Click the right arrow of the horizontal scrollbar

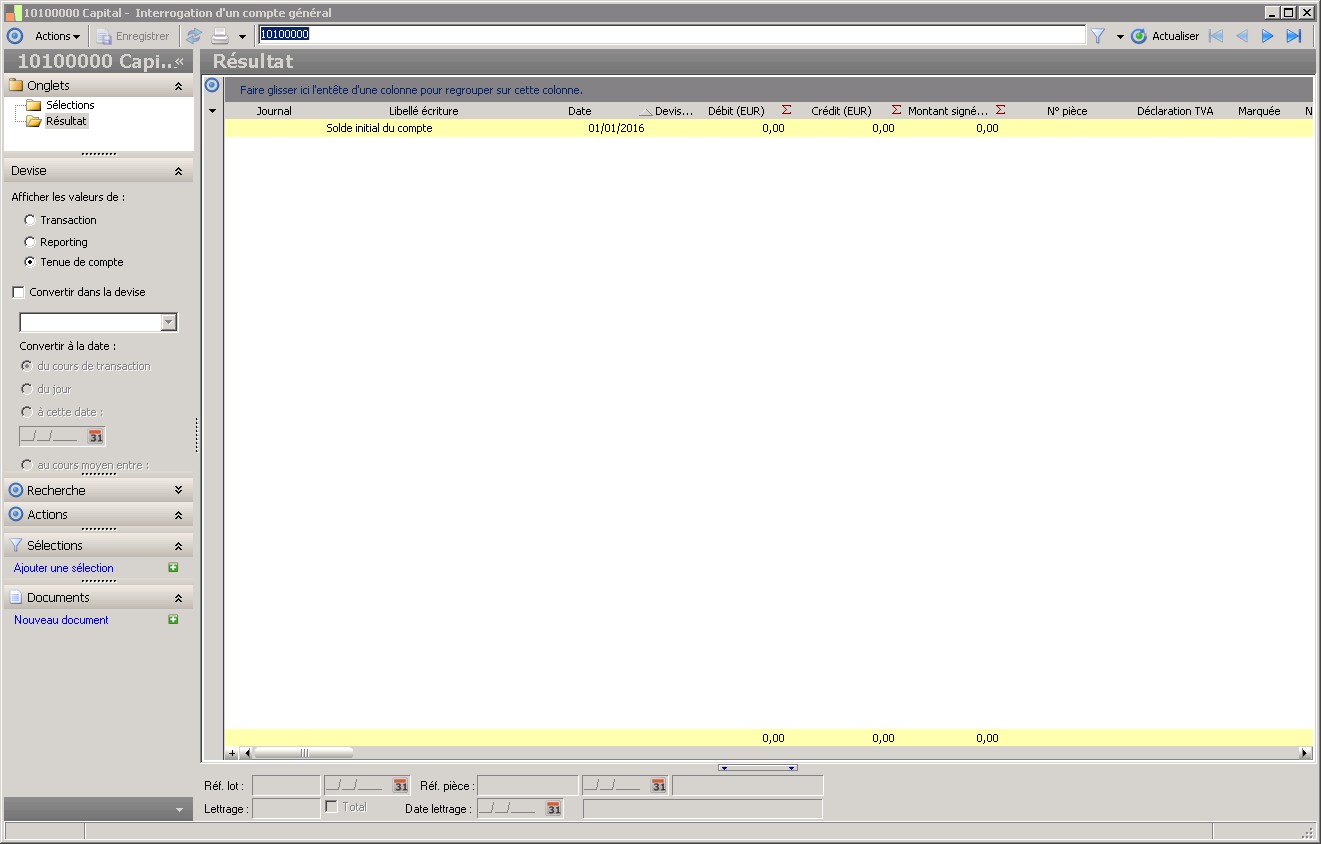click(1304, 753)
